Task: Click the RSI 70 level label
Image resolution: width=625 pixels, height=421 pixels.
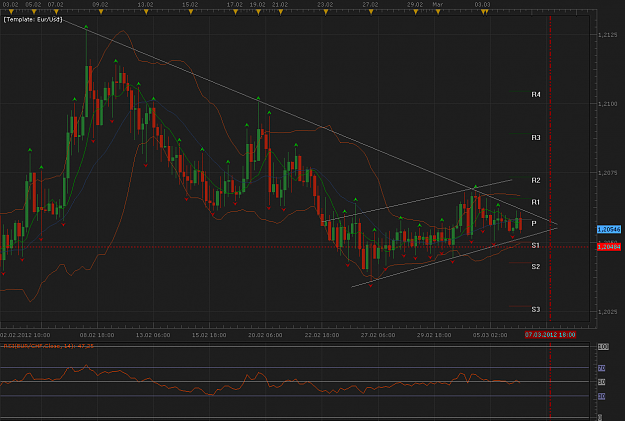Action: pos(601,368)
